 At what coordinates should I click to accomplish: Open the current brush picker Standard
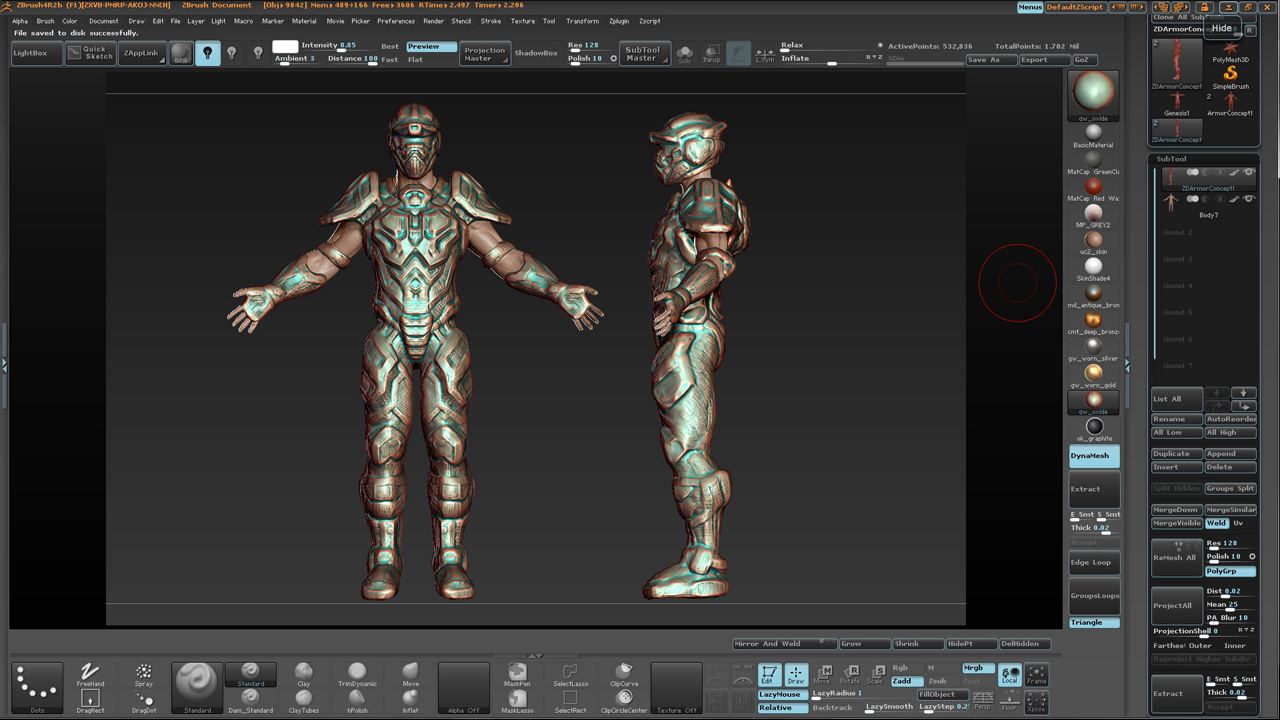click(197, 688)
